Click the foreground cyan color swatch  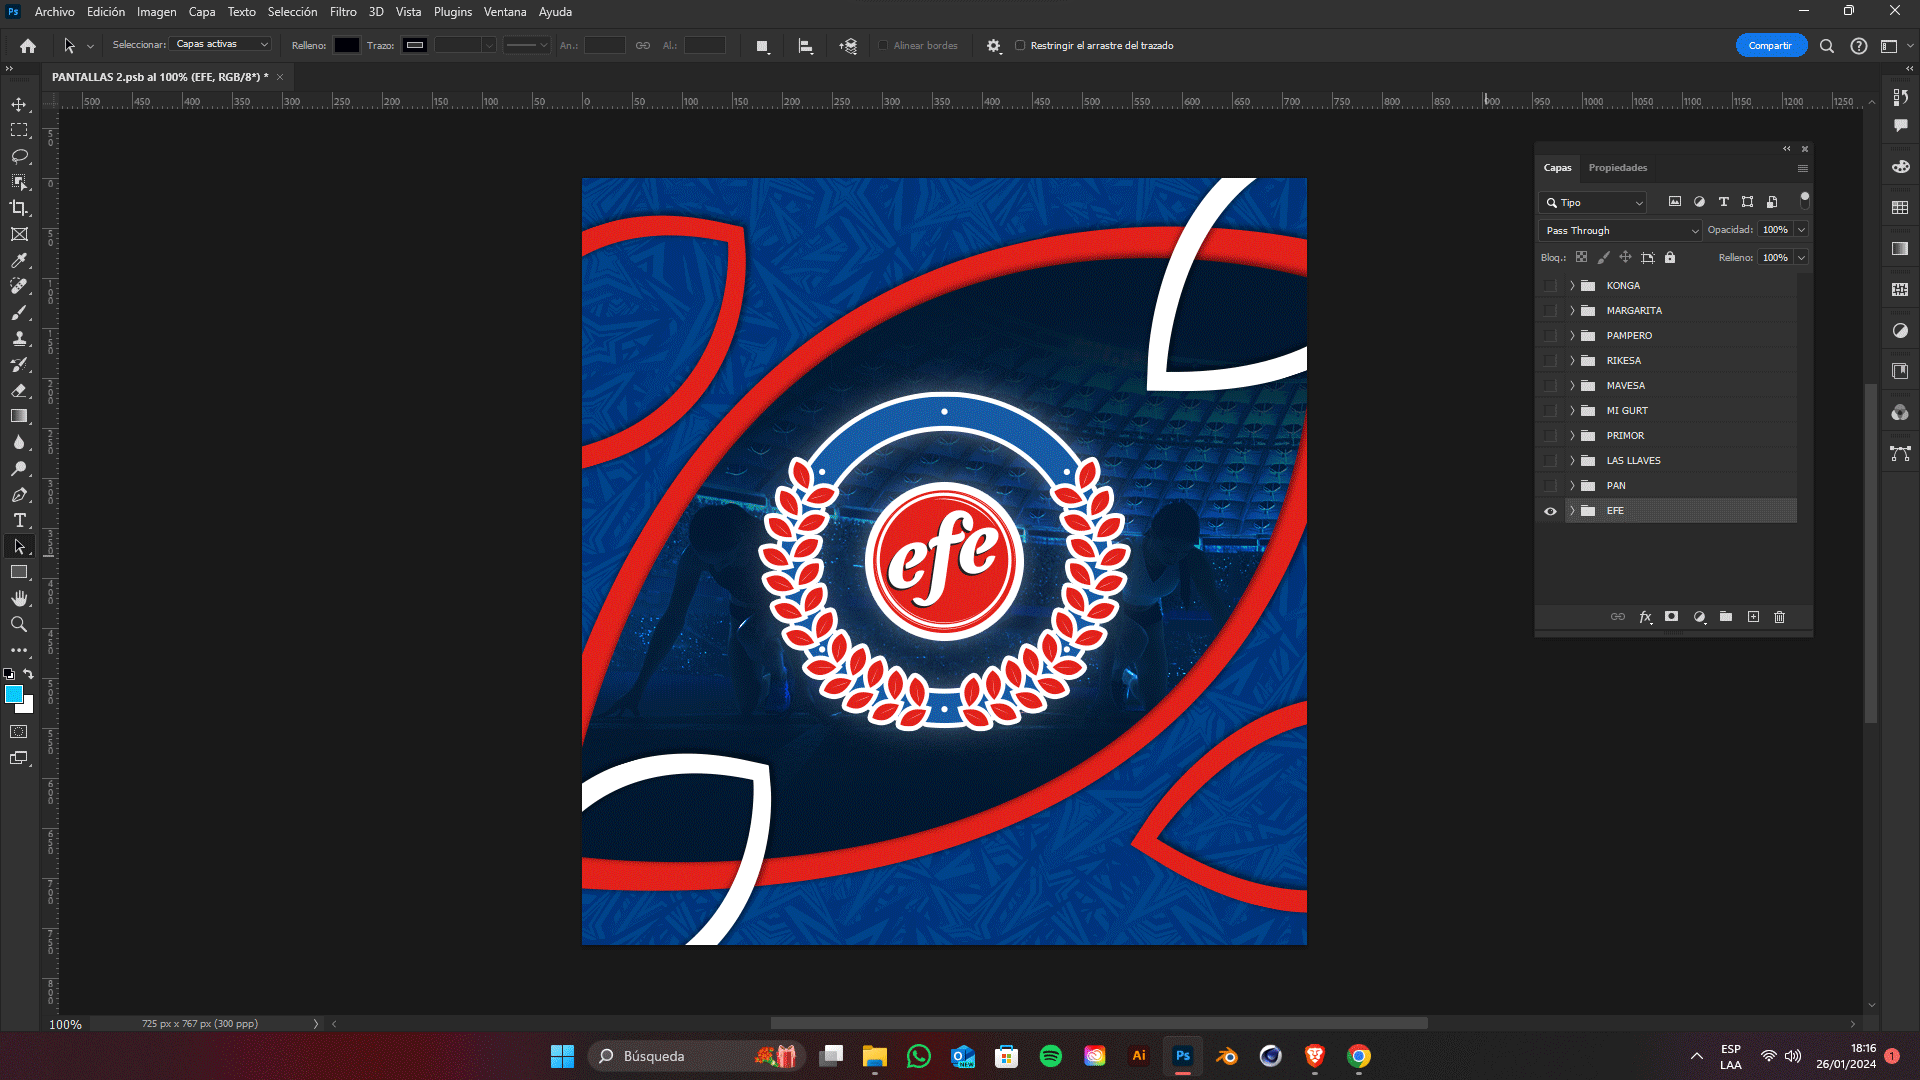(13, 694)
